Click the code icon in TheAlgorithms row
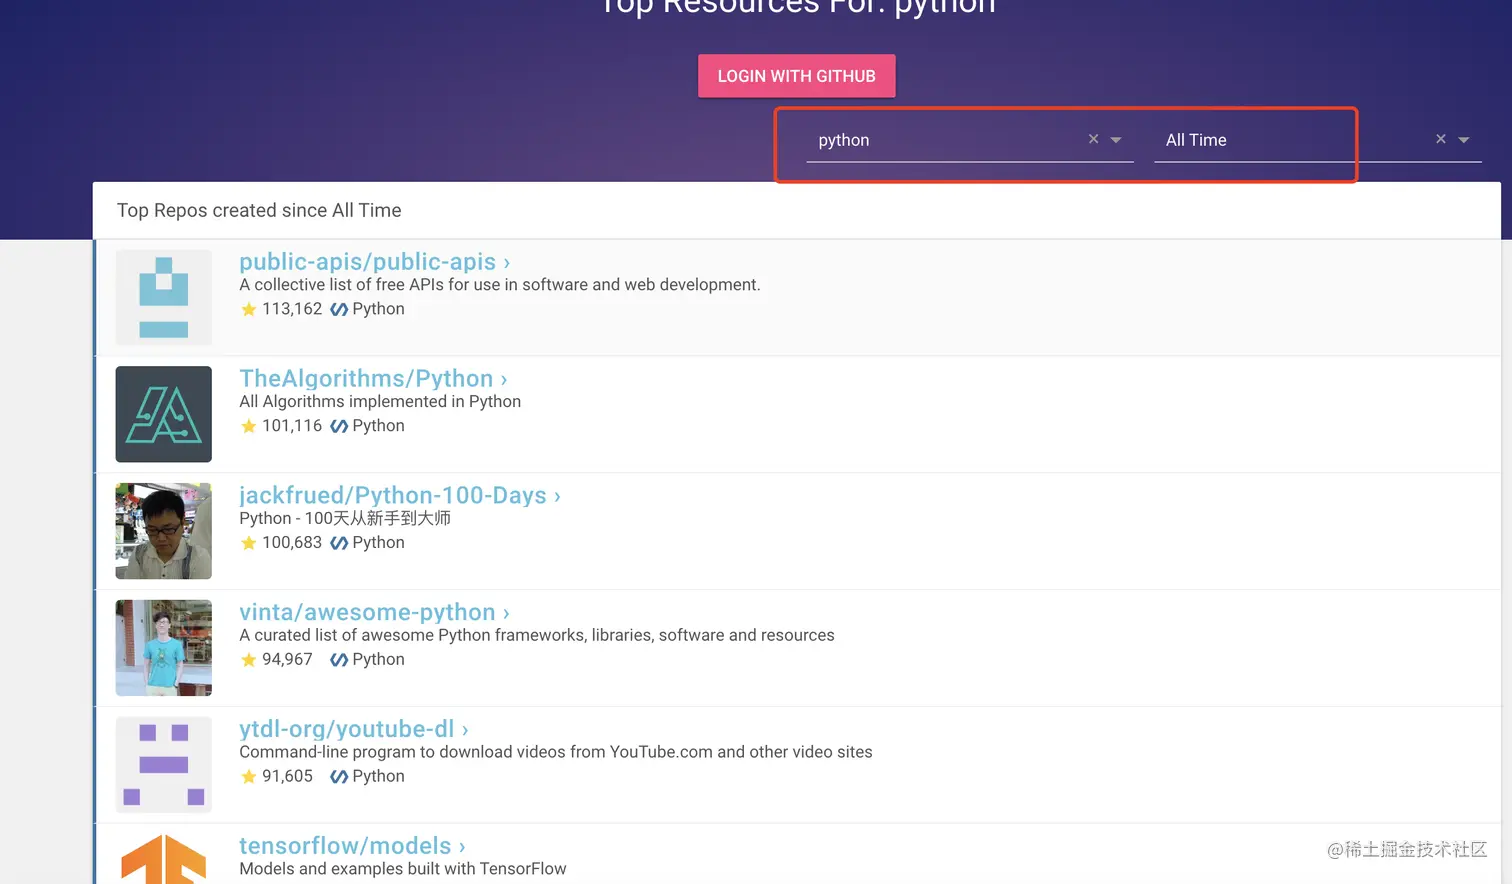1512x884 pixels. pos(339,426)
